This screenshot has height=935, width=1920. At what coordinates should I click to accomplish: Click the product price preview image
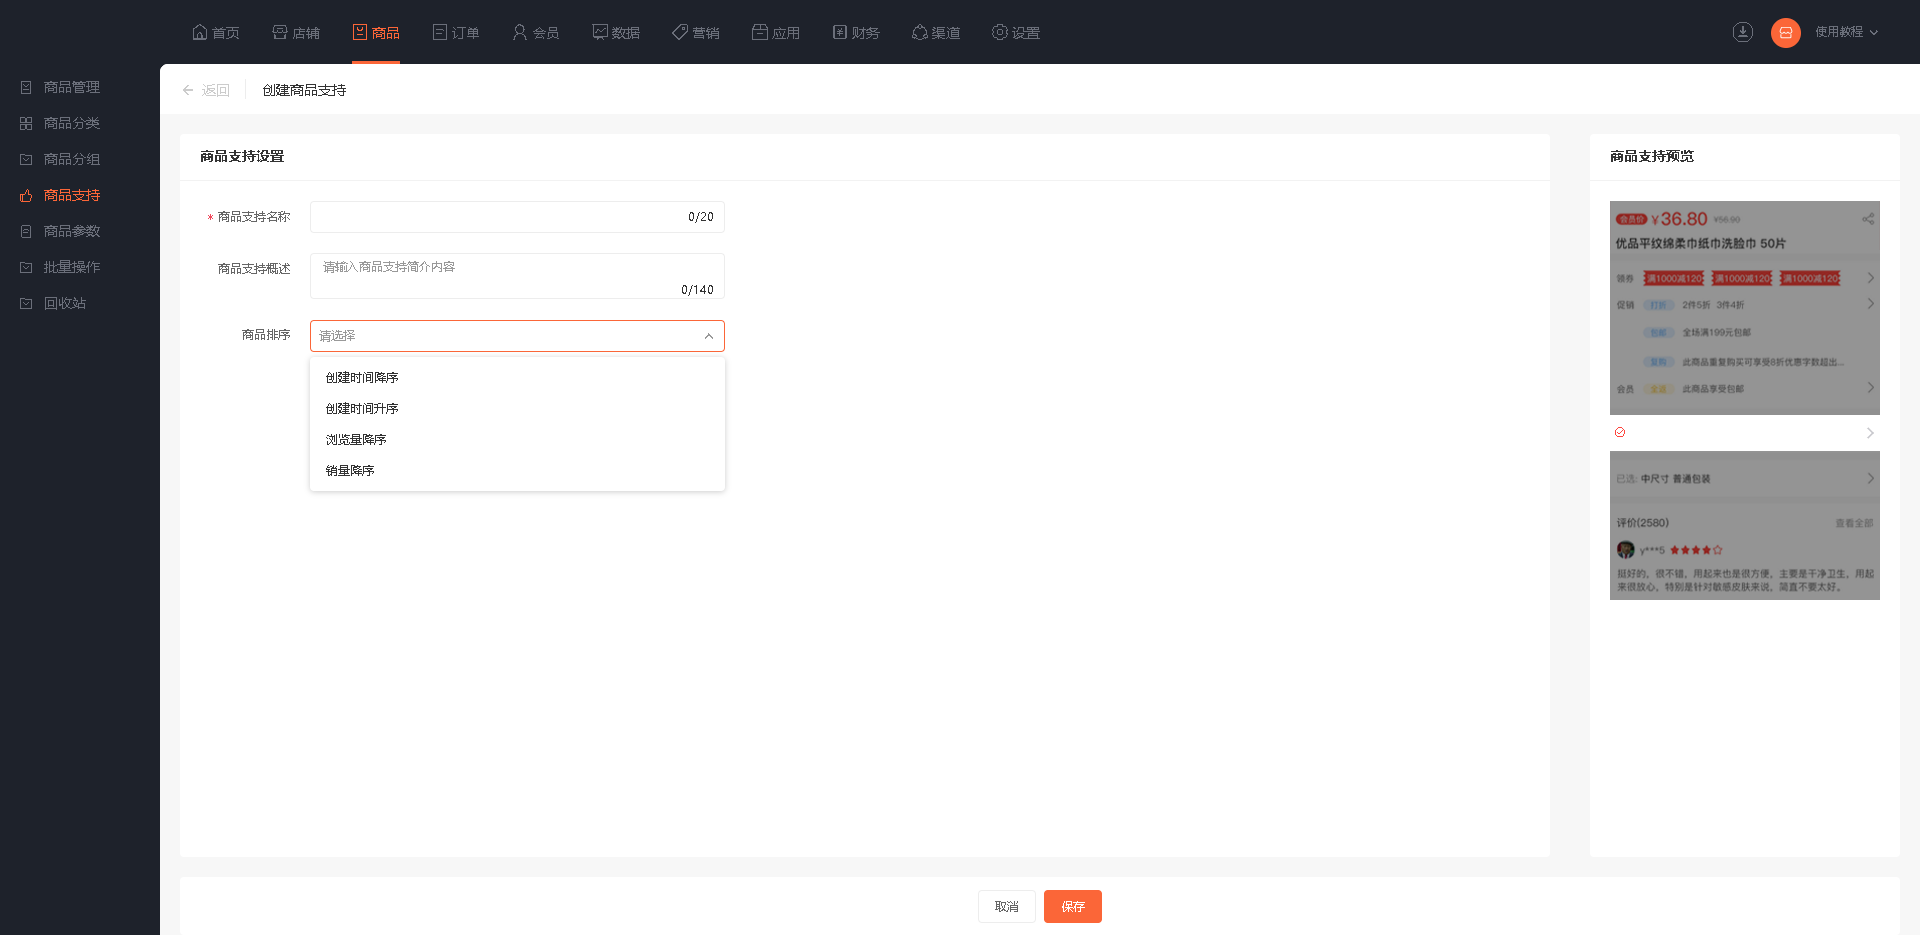[x=1745, y=308]
